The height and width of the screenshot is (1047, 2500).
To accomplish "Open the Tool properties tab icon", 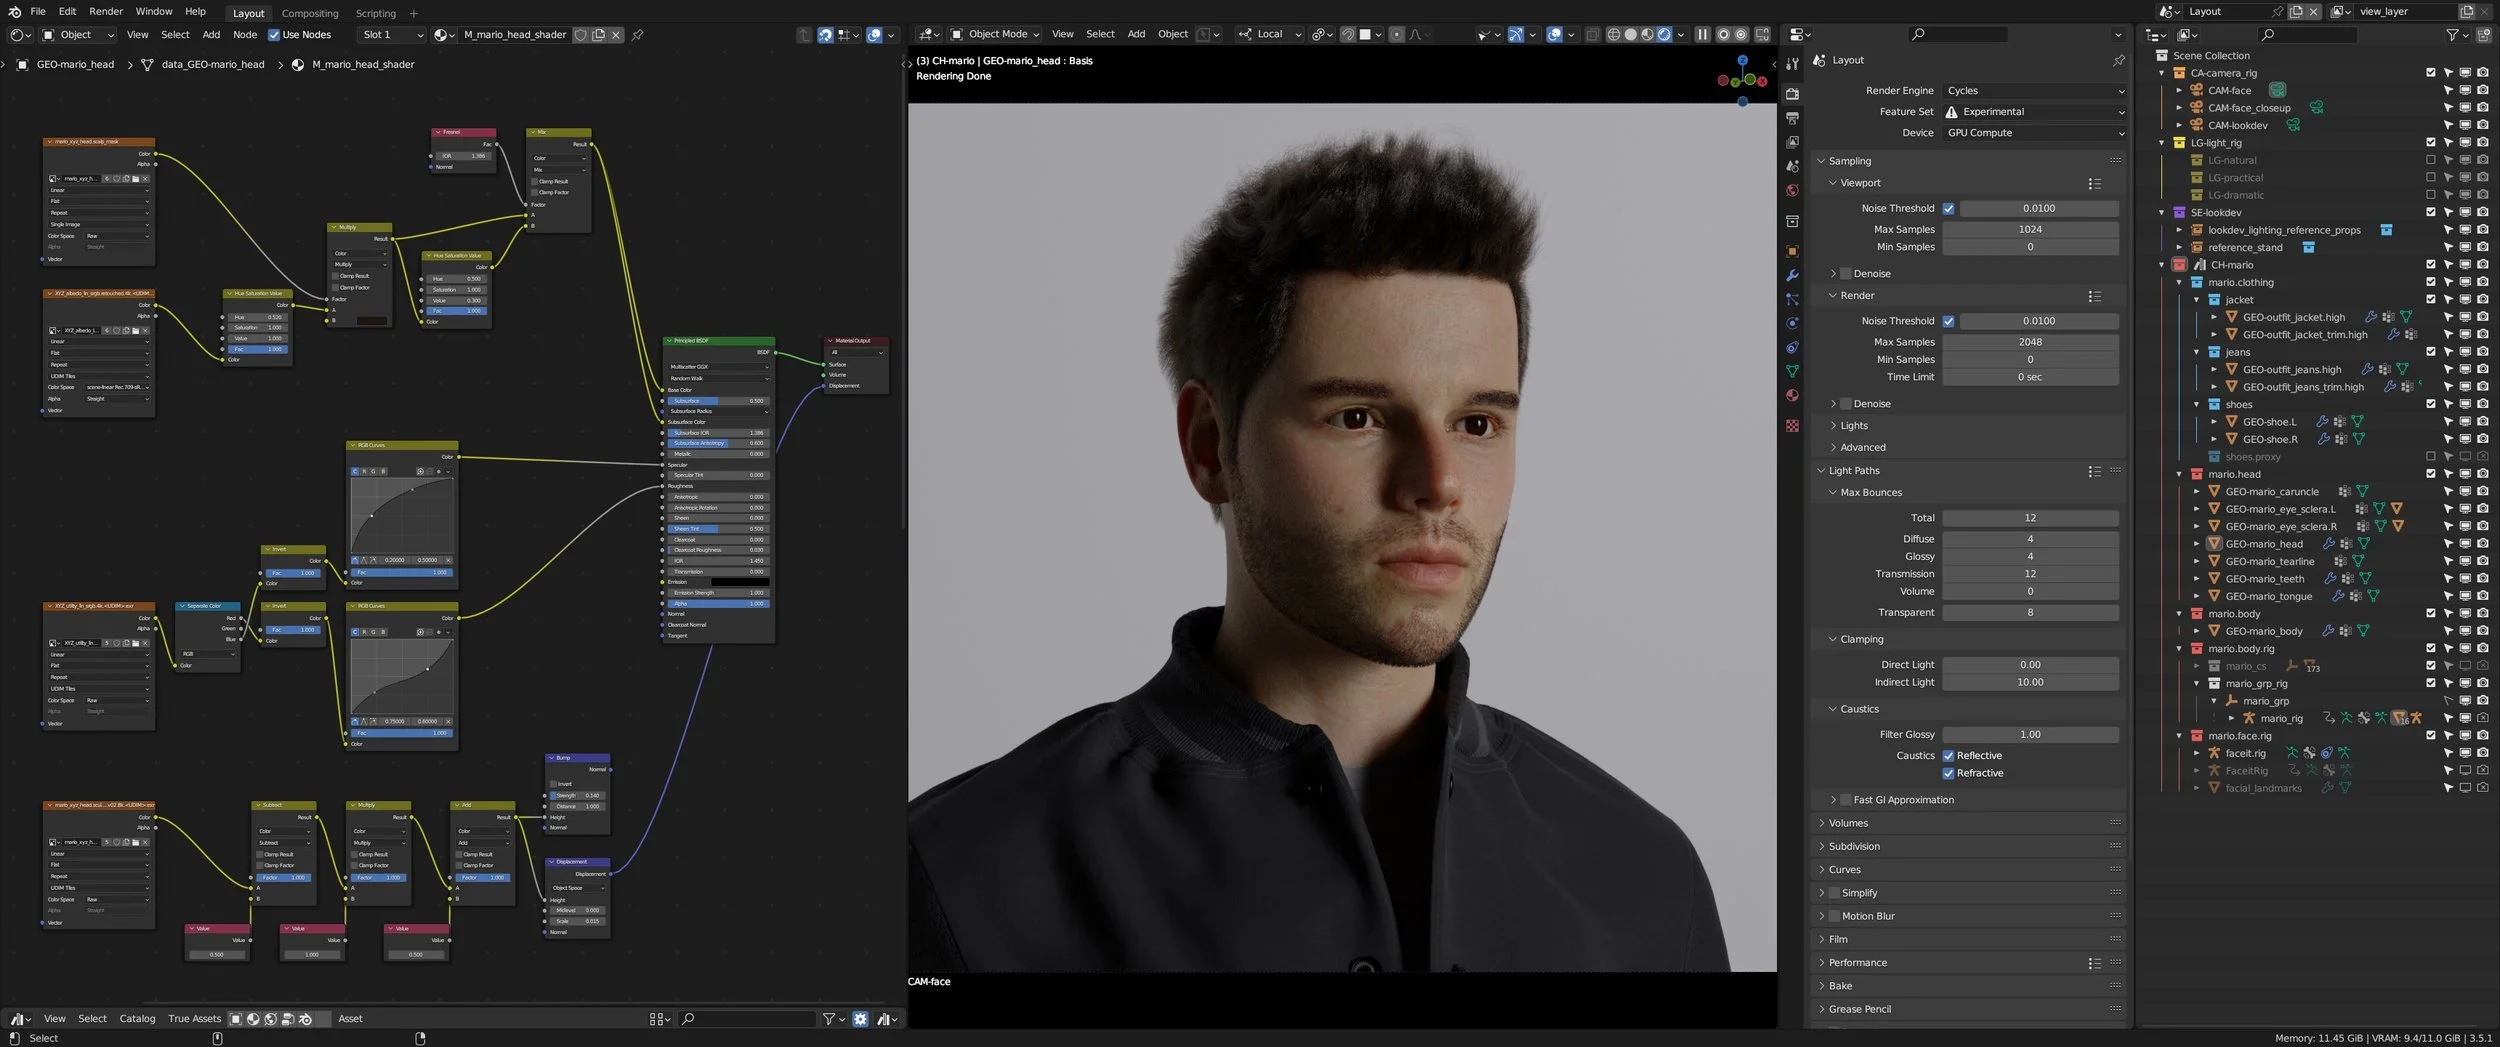I will 1792,65.
